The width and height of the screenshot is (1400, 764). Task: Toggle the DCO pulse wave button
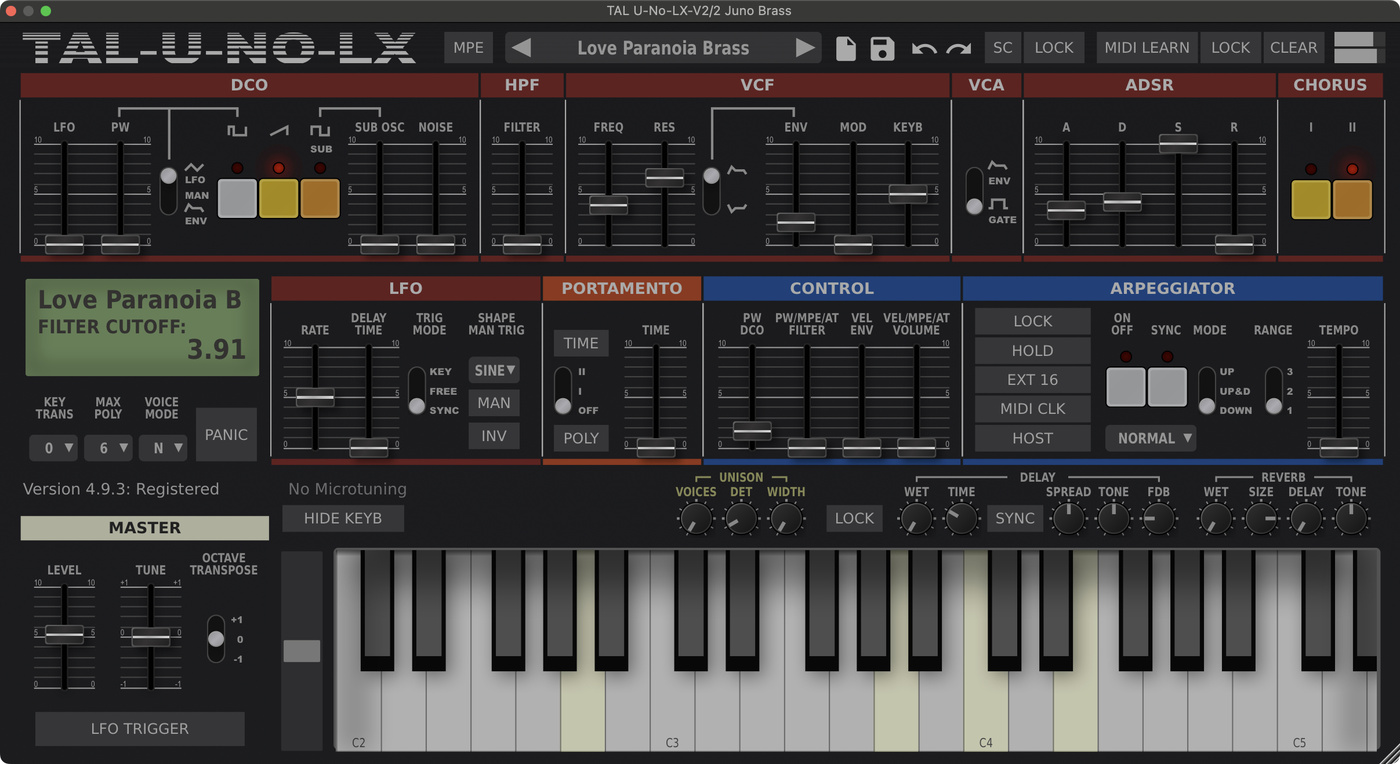click(237, 199)
